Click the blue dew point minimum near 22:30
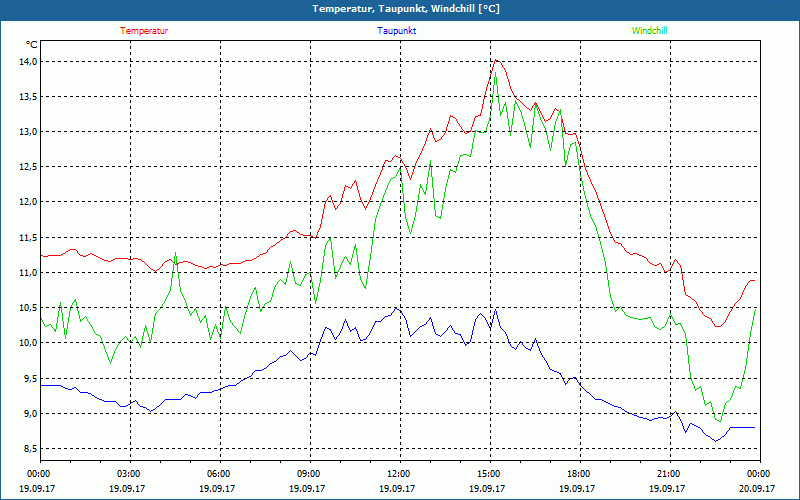This screenshot has height=500, width=800. (716, 441)
